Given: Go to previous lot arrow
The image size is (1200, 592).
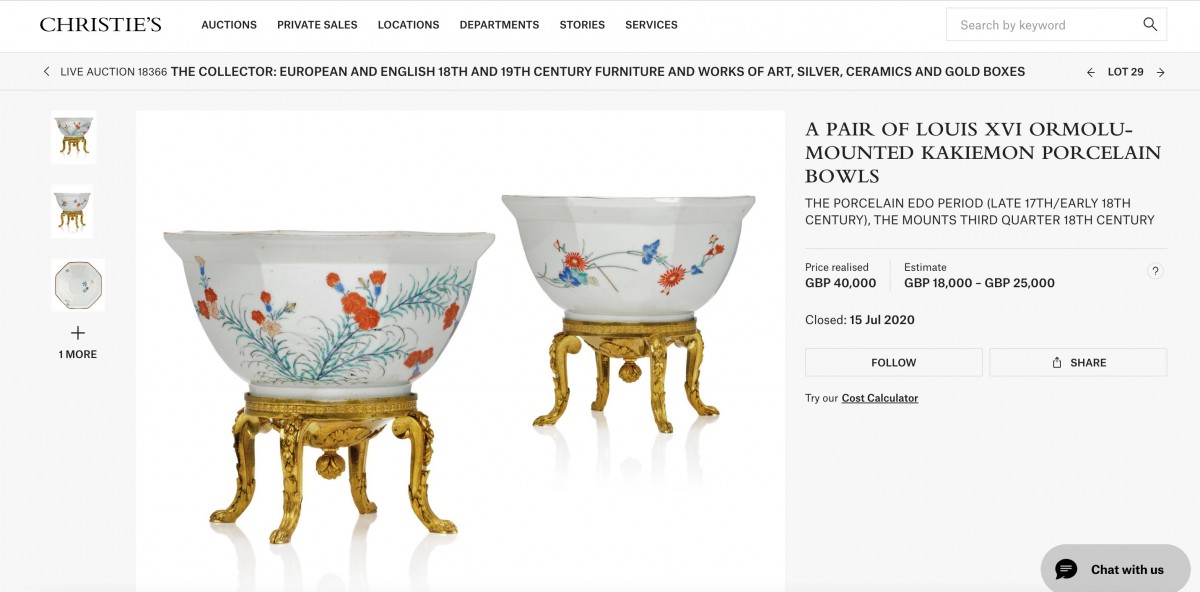Looking at the screenshot, I should tap(1091, 72).
